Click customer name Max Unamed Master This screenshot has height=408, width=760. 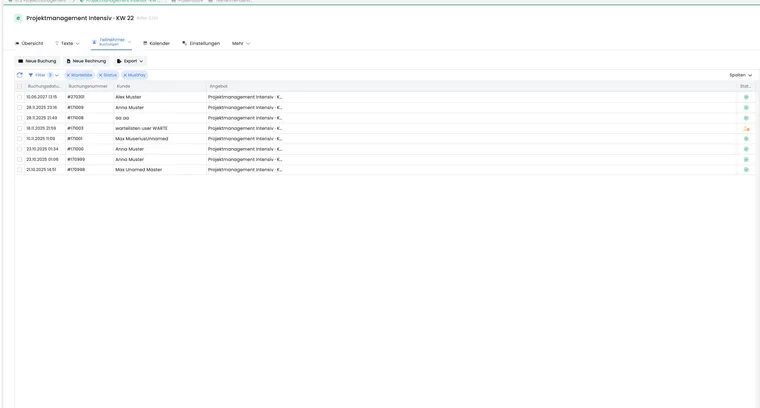pyautogui.click(x=139, y=170)
